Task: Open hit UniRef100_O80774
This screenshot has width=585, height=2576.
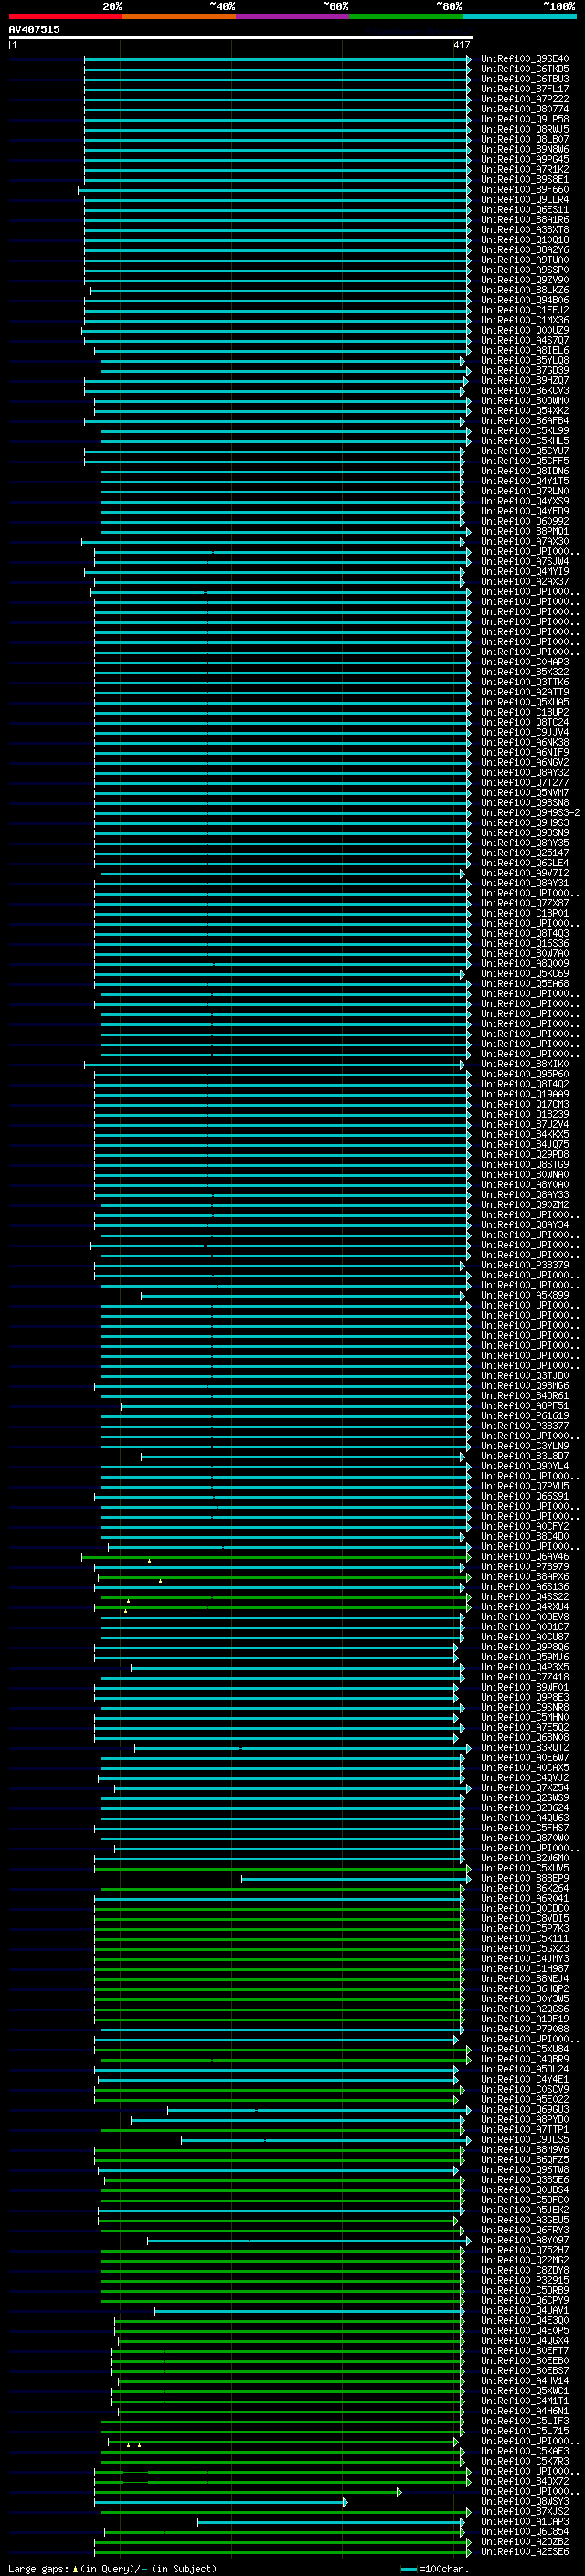Action: [x=524, y=109]
